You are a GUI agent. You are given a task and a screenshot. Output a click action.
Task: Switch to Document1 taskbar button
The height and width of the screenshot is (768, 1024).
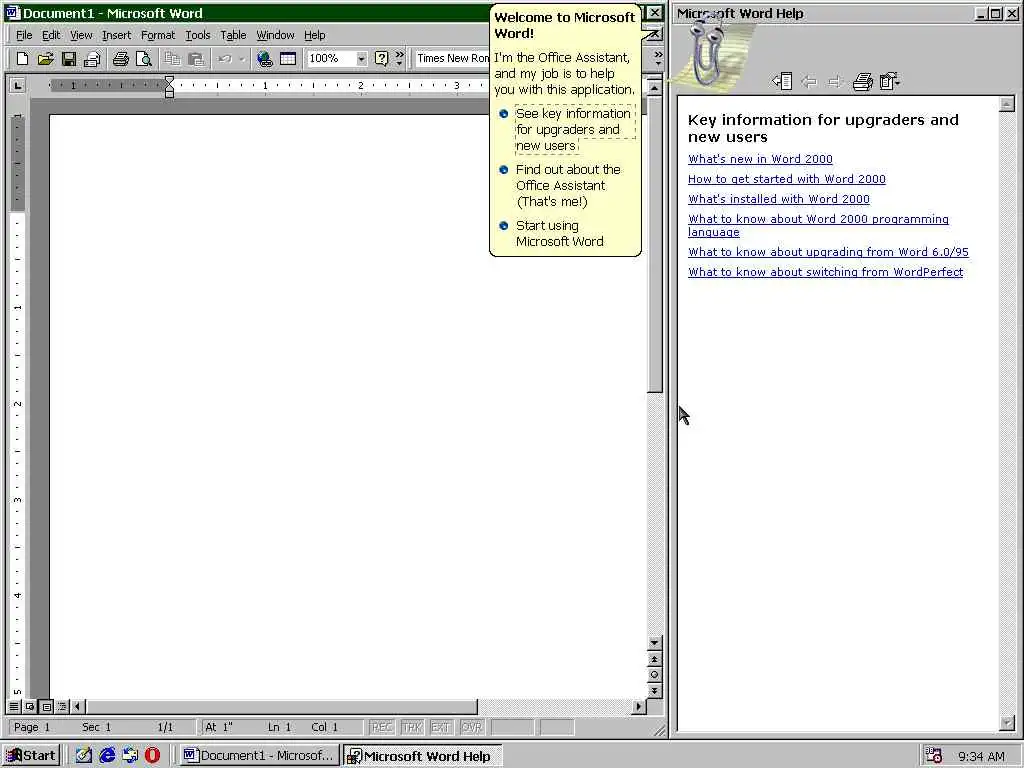tap(259, 756)
